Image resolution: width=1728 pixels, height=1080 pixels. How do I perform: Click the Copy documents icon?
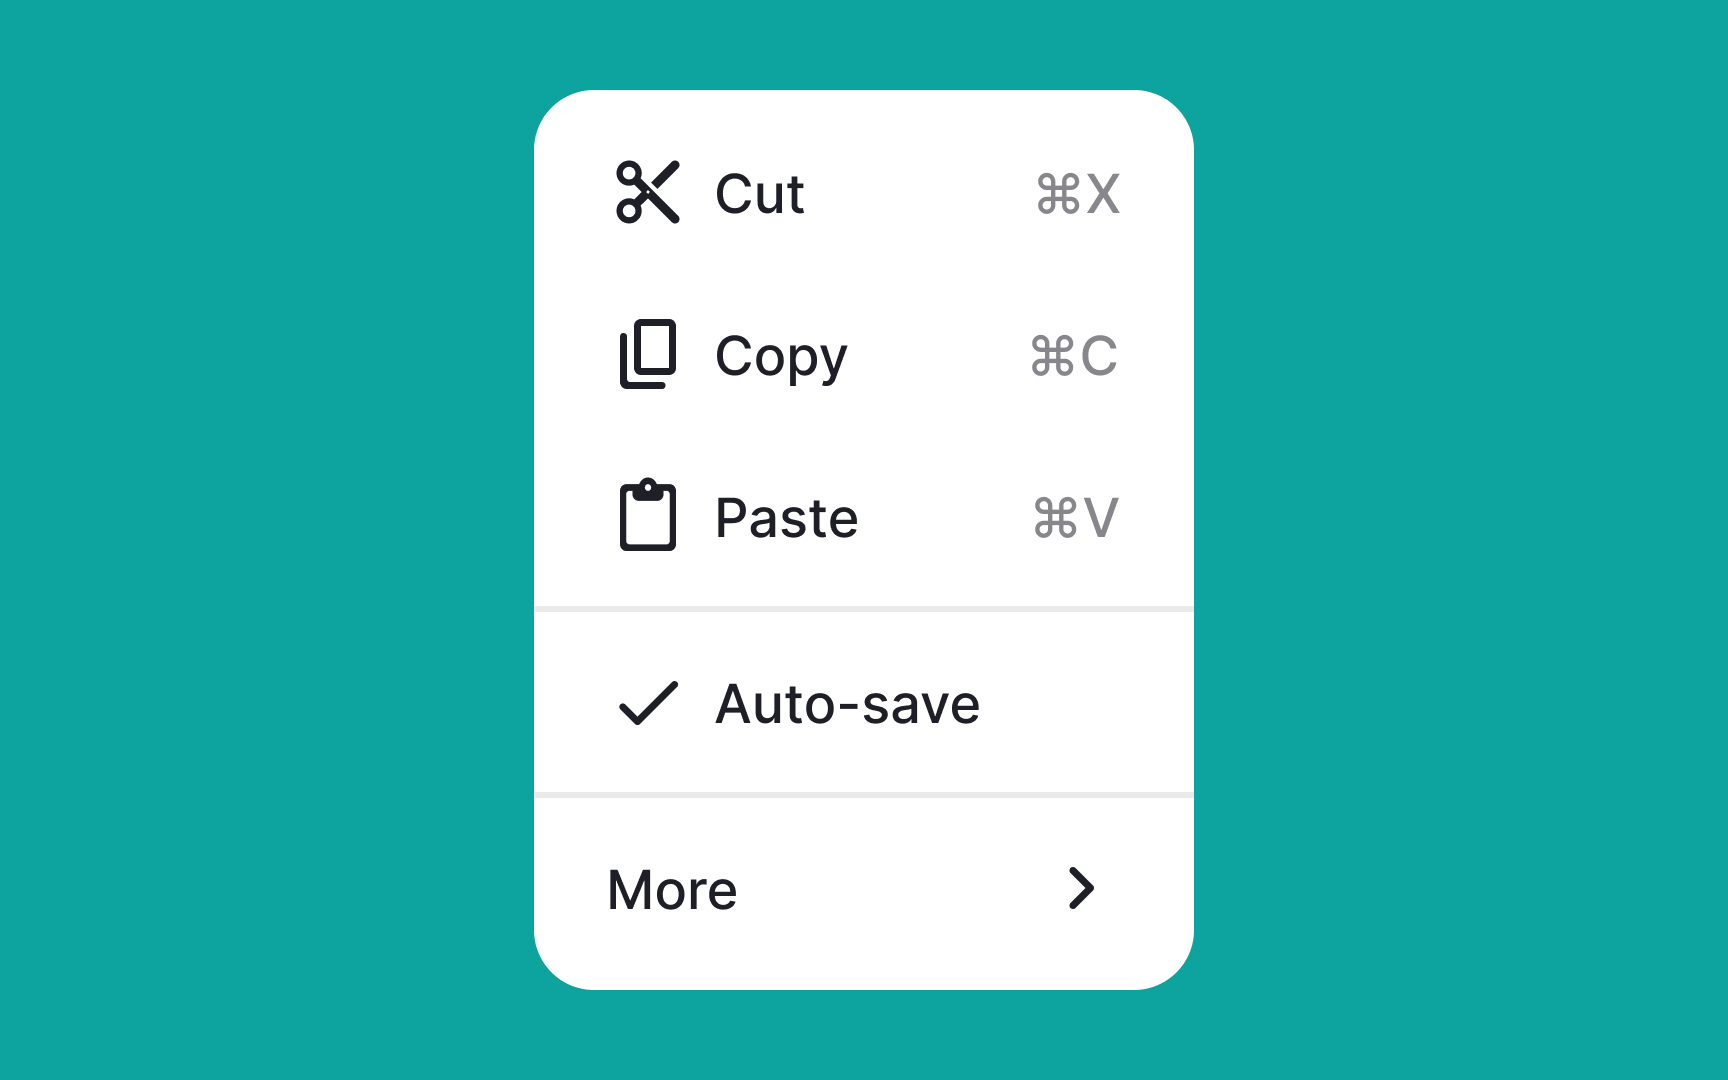click(x=648, y=354)
